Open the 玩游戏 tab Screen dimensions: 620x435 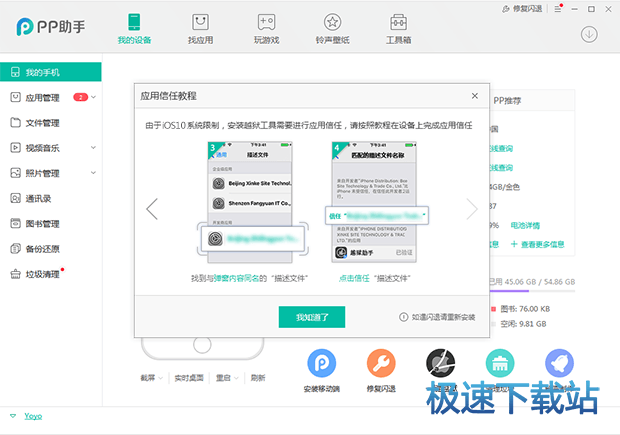(267, 28)
